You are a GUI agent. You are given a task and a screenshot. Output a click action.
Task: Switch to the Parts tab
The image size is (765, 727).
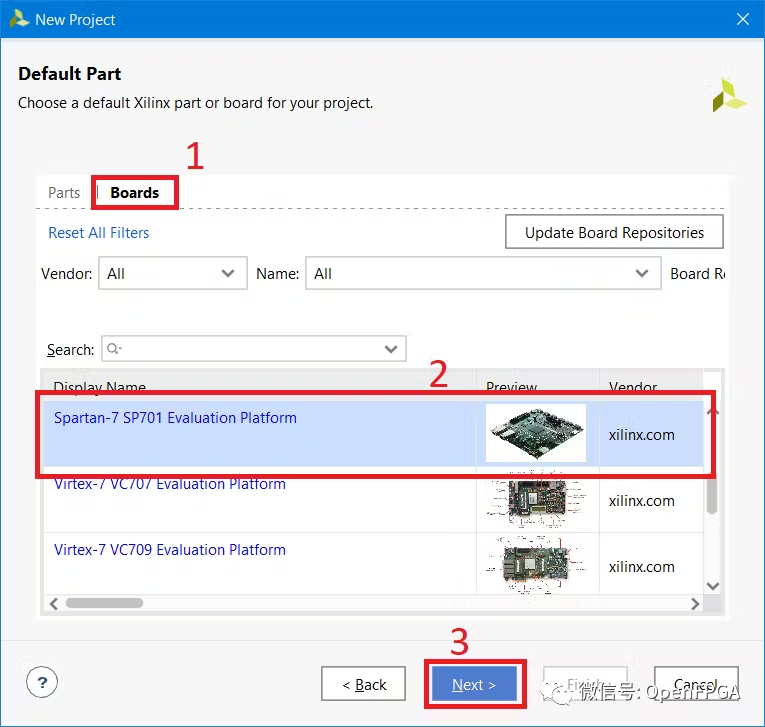64,193
